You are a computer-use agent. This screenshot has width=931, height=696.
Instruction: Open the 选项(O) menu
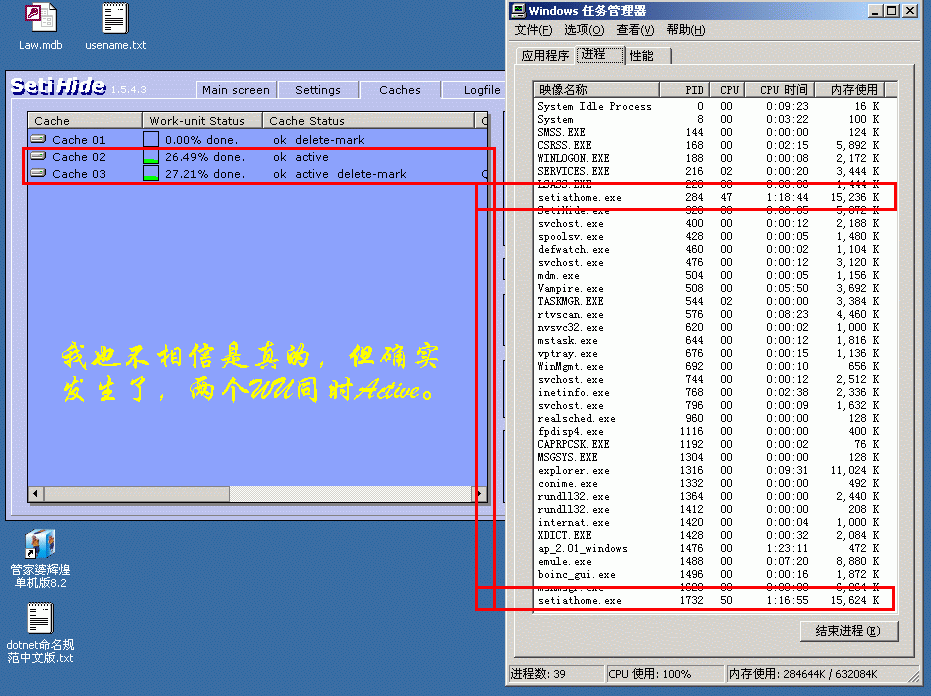[x=584, y=30]
